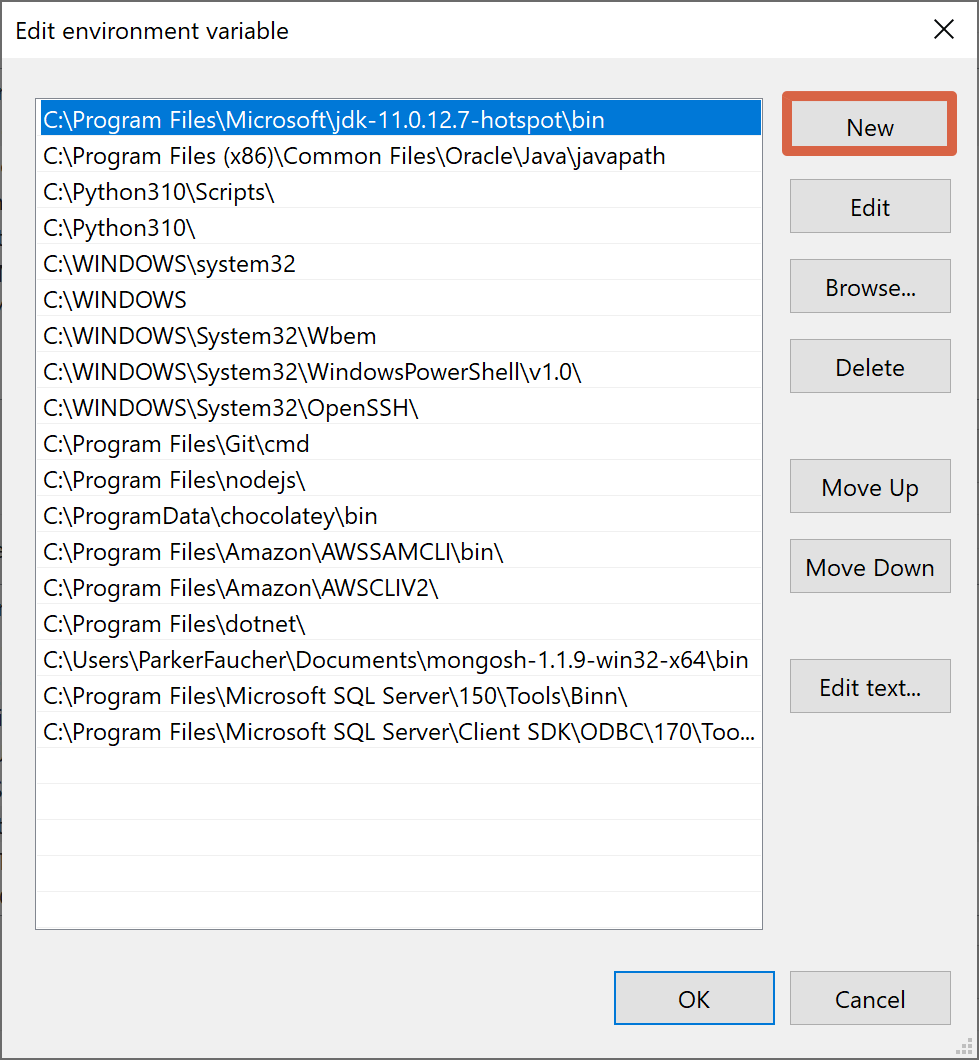Delete the selected path entry

pyautogui.click(x=869, y=368)
